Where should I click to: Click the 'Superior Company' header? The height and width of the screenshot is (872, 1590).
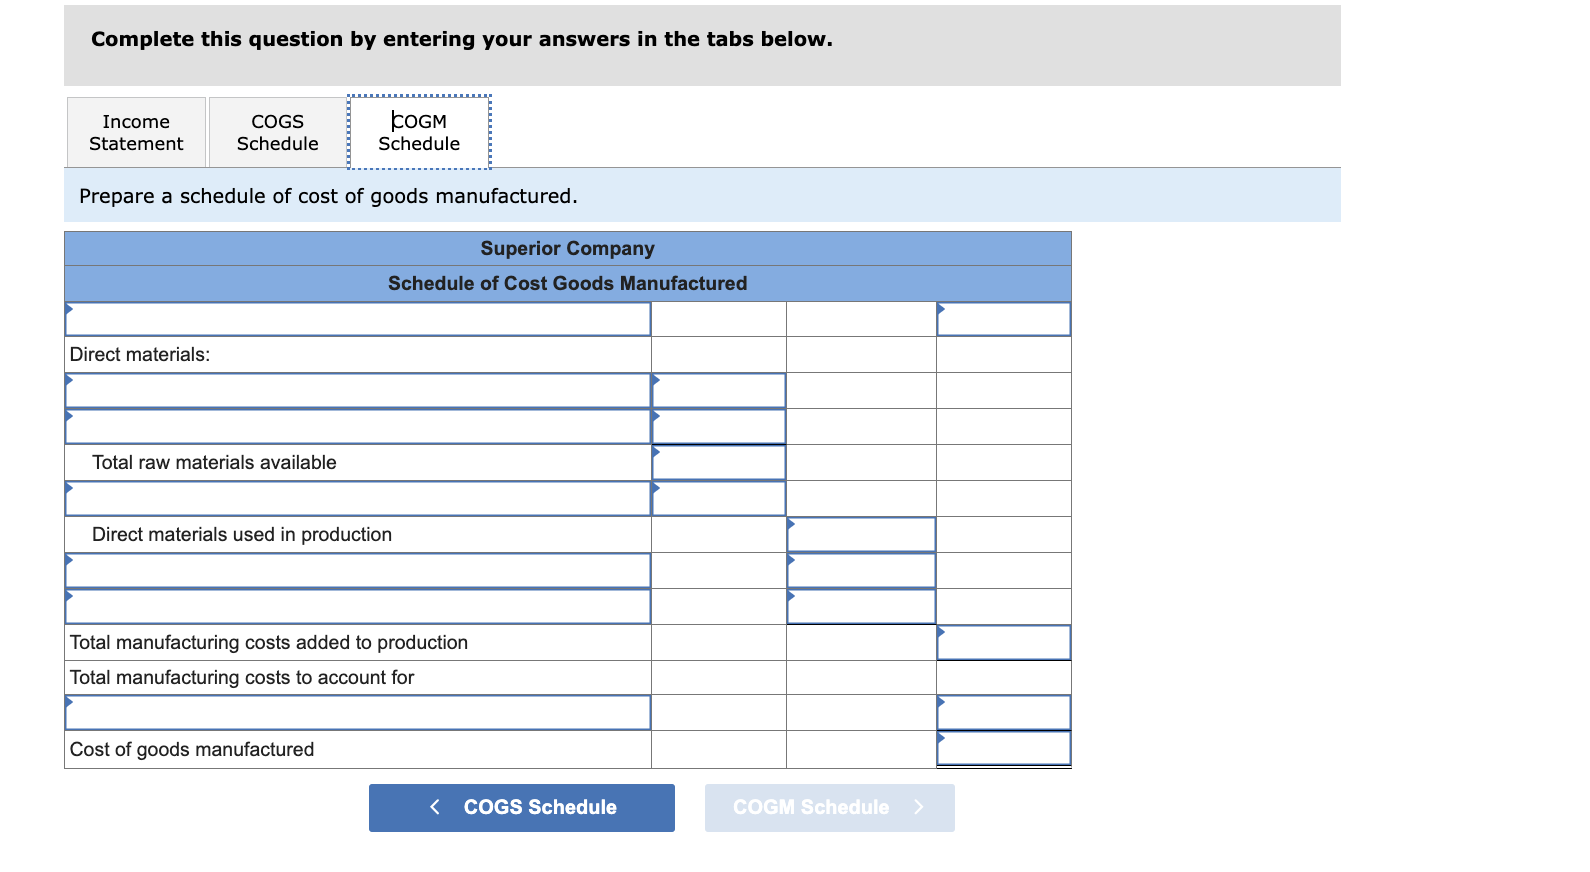pyautogui.click(x=568, y=248)
